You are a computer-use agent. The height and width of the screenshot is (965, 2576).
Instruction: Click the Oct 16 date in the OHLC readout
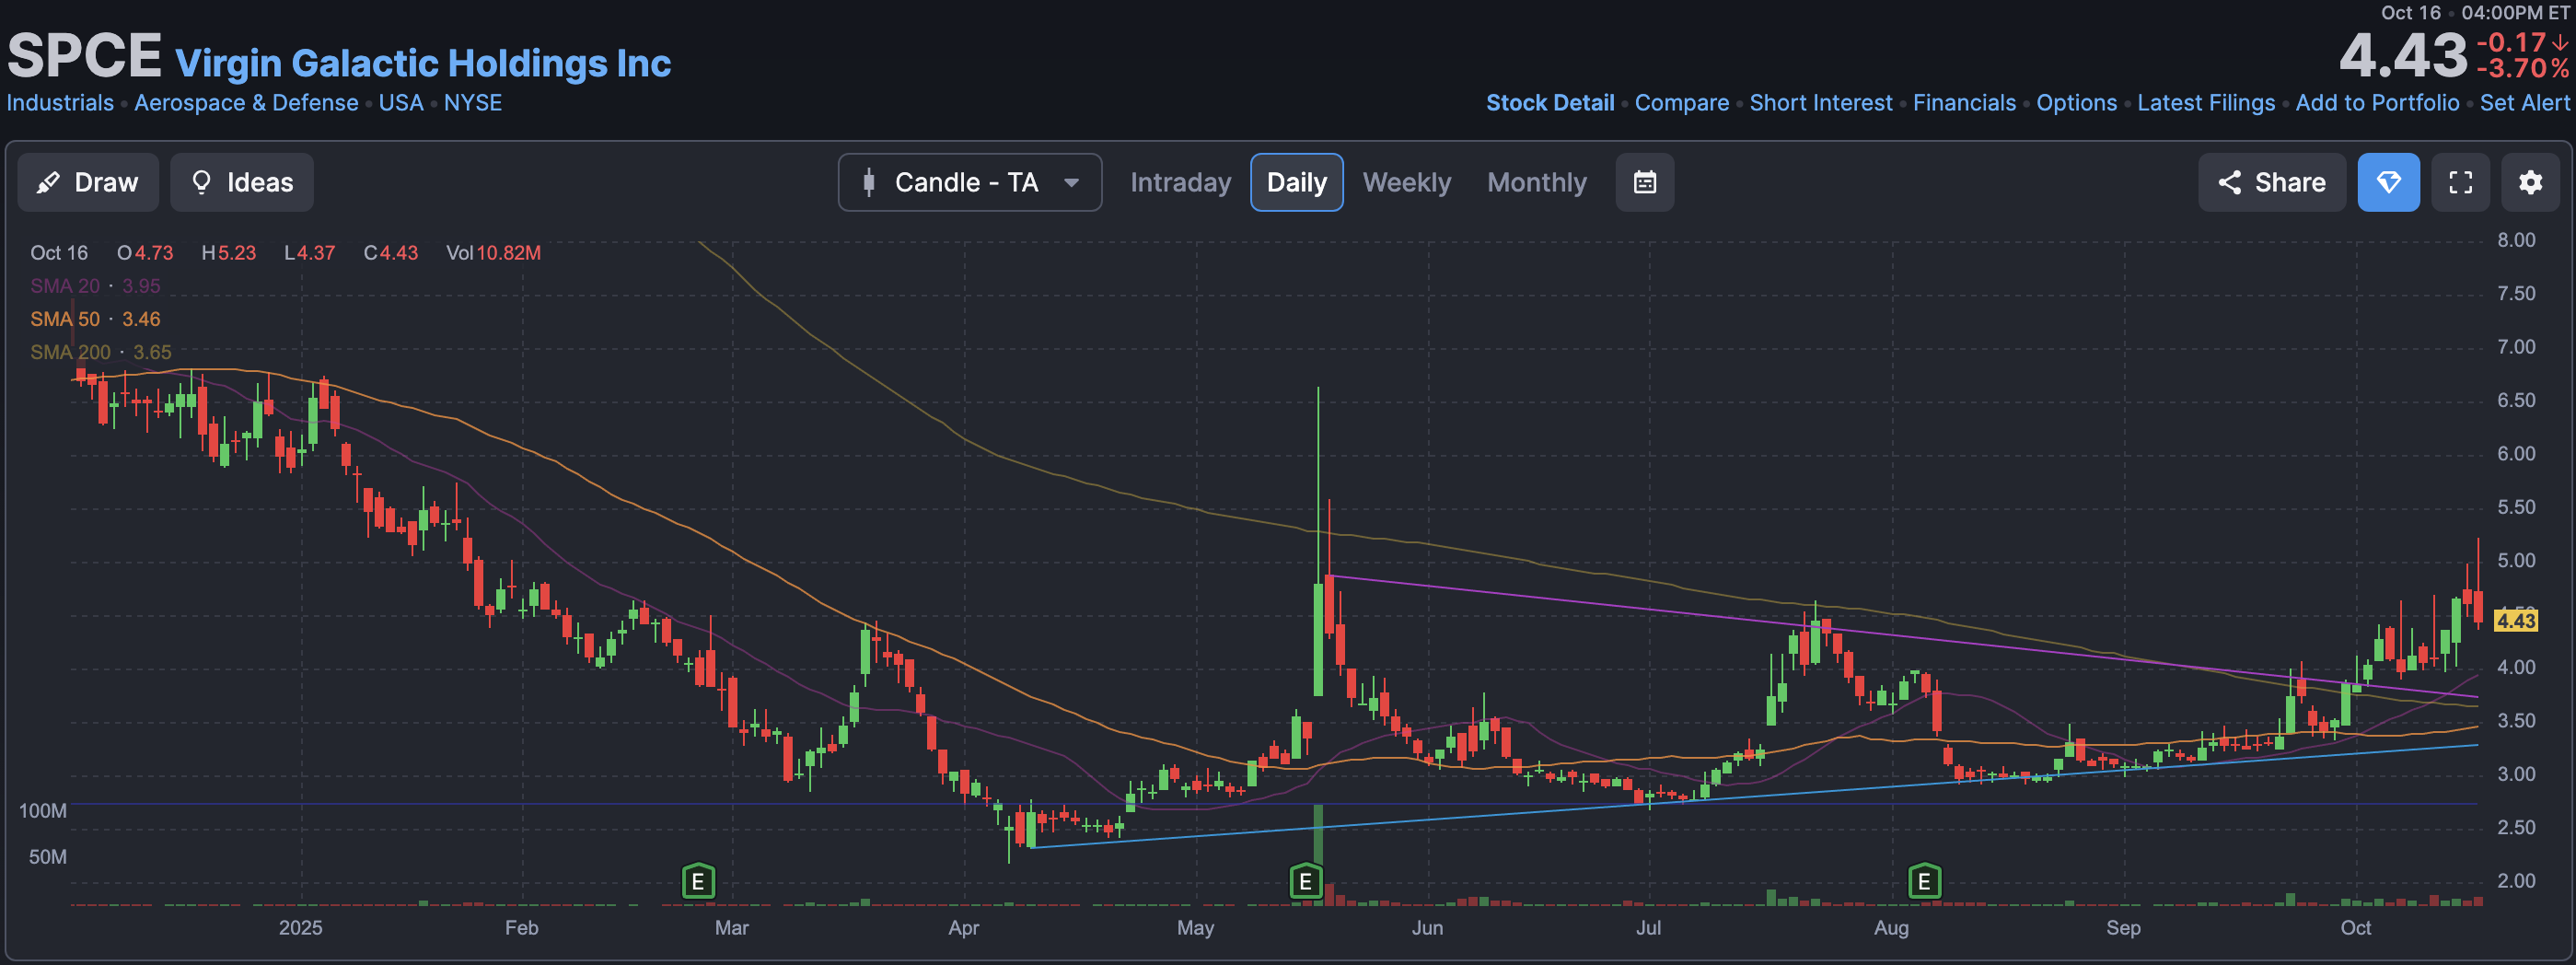[58, 253]
